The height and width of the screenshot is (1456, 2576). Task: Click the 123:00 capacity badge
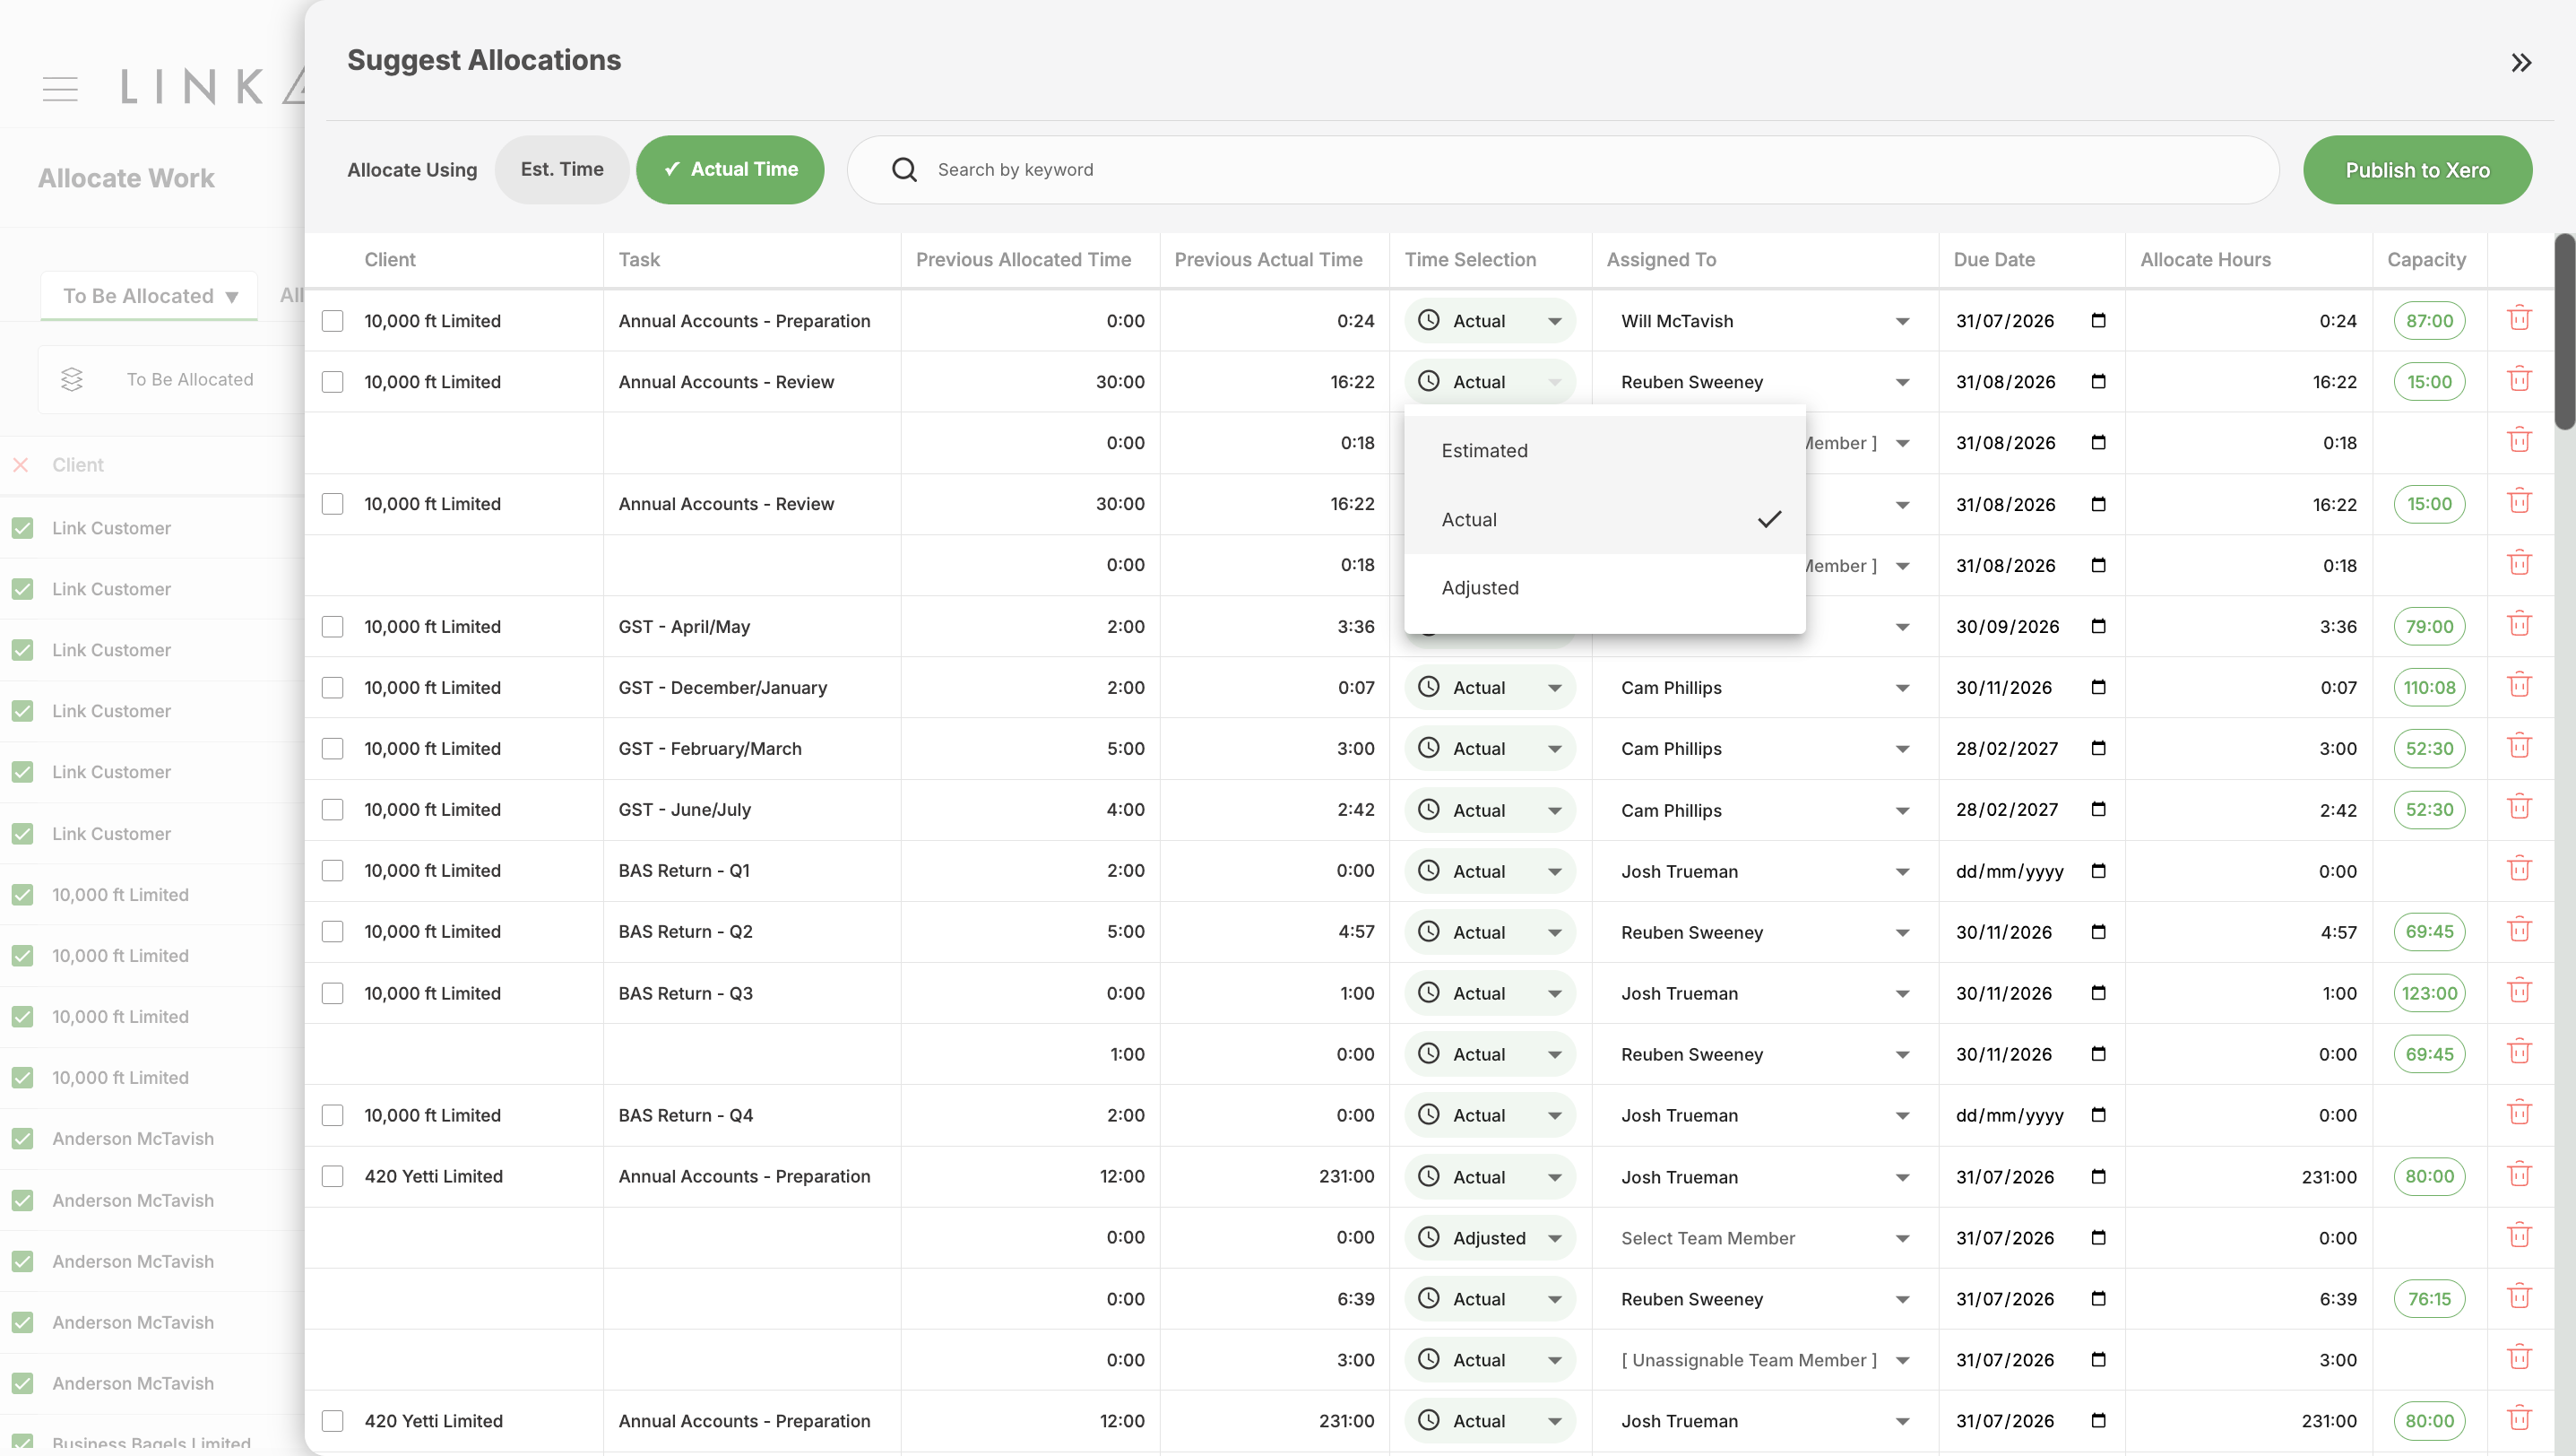tap(2429, 993)
